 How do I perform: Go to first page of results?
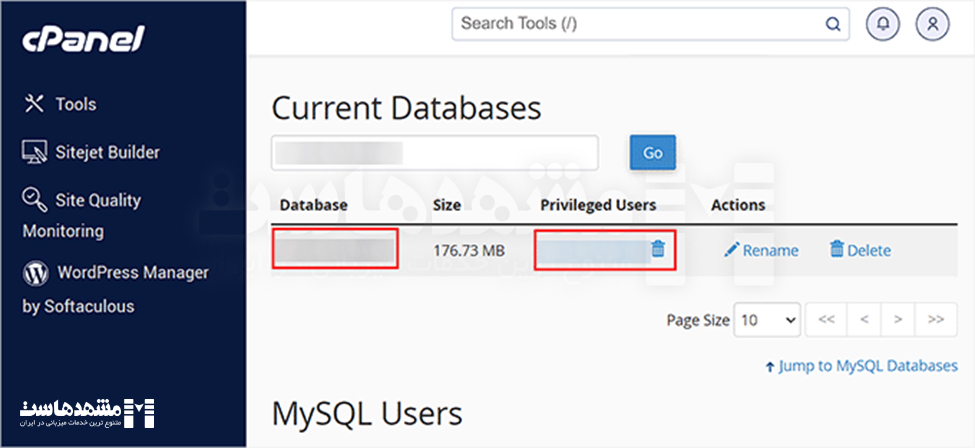(x=826, y=320)
